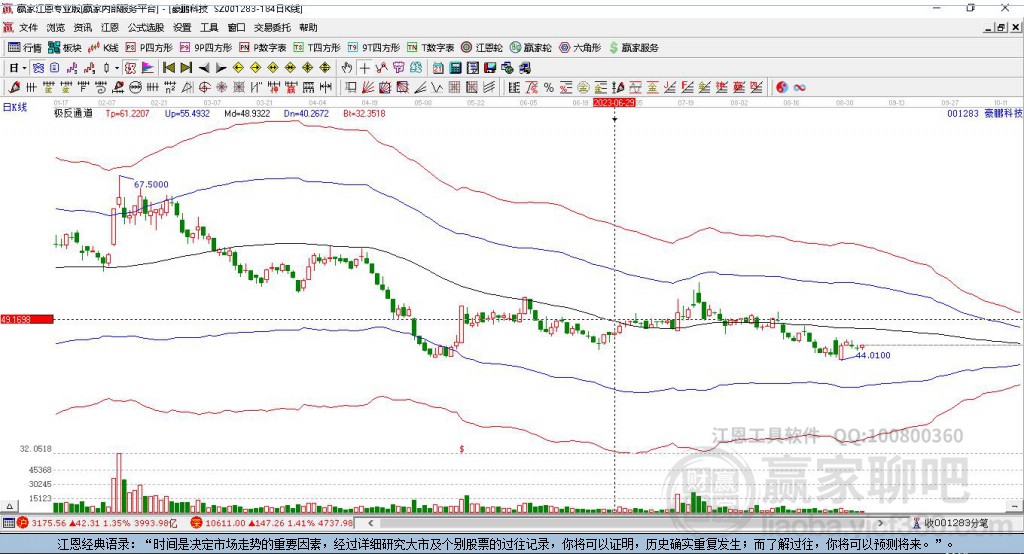
Task: Jump to last bar with skip-to-end icon
Action: pyautogui.click(x=186, y=68)
